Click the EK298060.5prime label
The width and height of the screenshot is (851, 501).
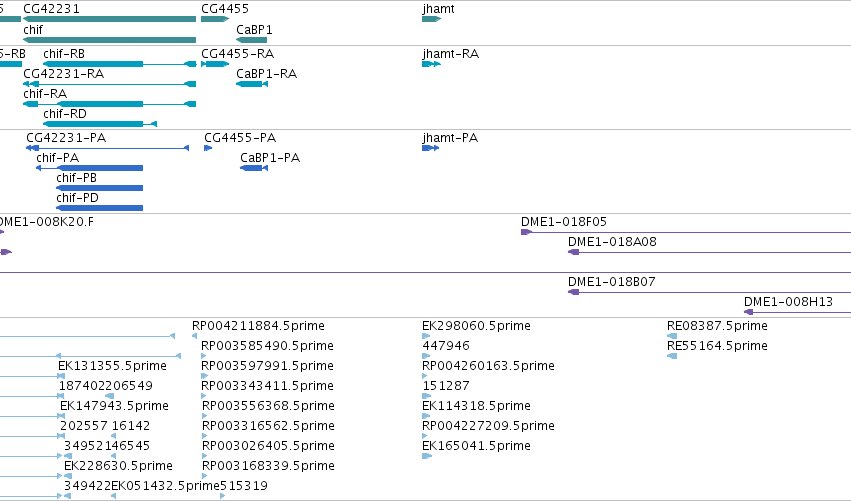click(x=476, y=326)
